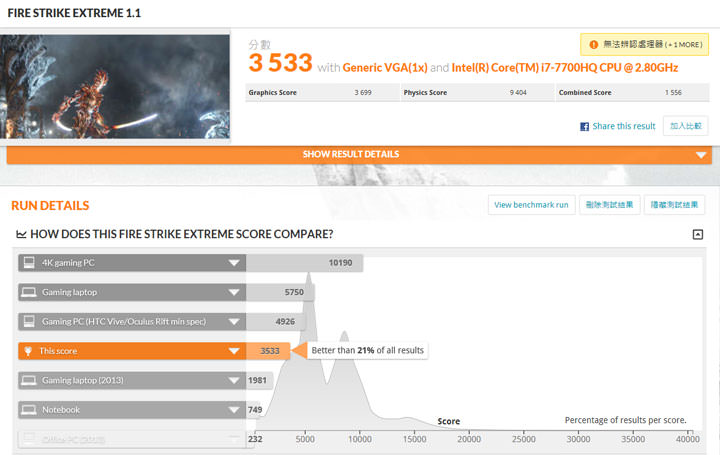The height and width of the screenshot is (455, 720).
Task: Open the Share this result link
Action: click(x=624, y=127)
